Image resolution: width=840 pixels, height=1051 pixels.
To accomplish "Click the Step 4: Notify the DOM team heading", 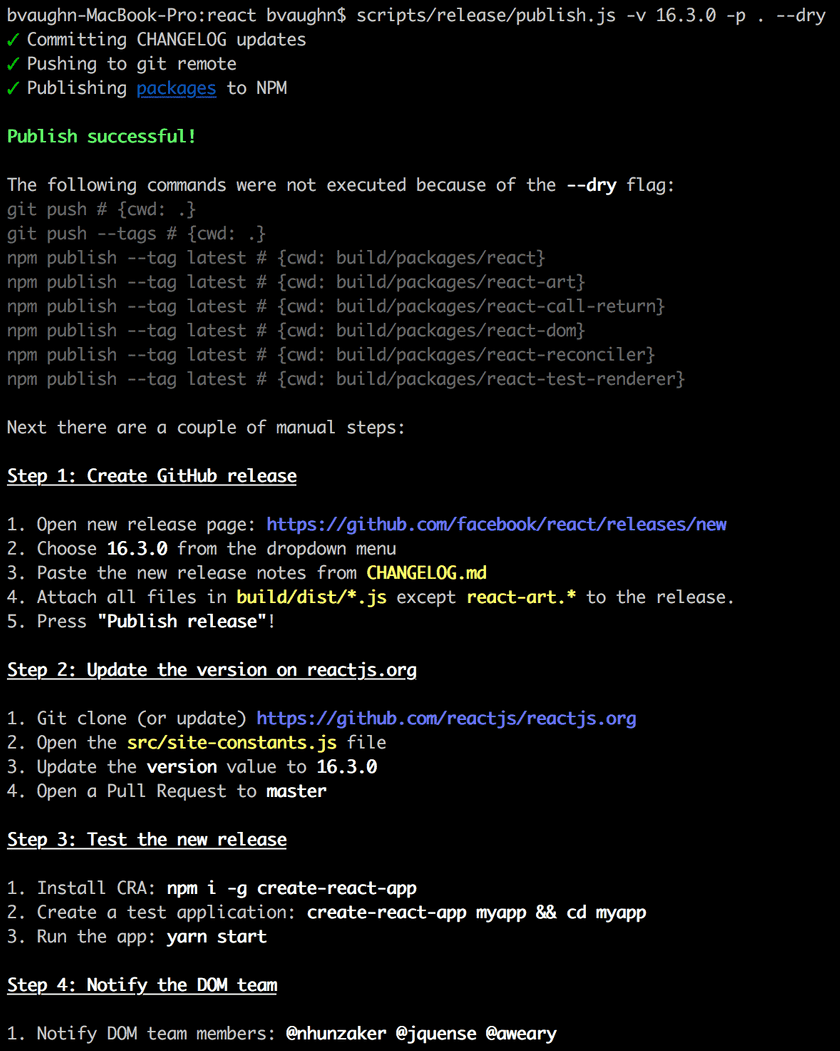I will tap(142, 985).
